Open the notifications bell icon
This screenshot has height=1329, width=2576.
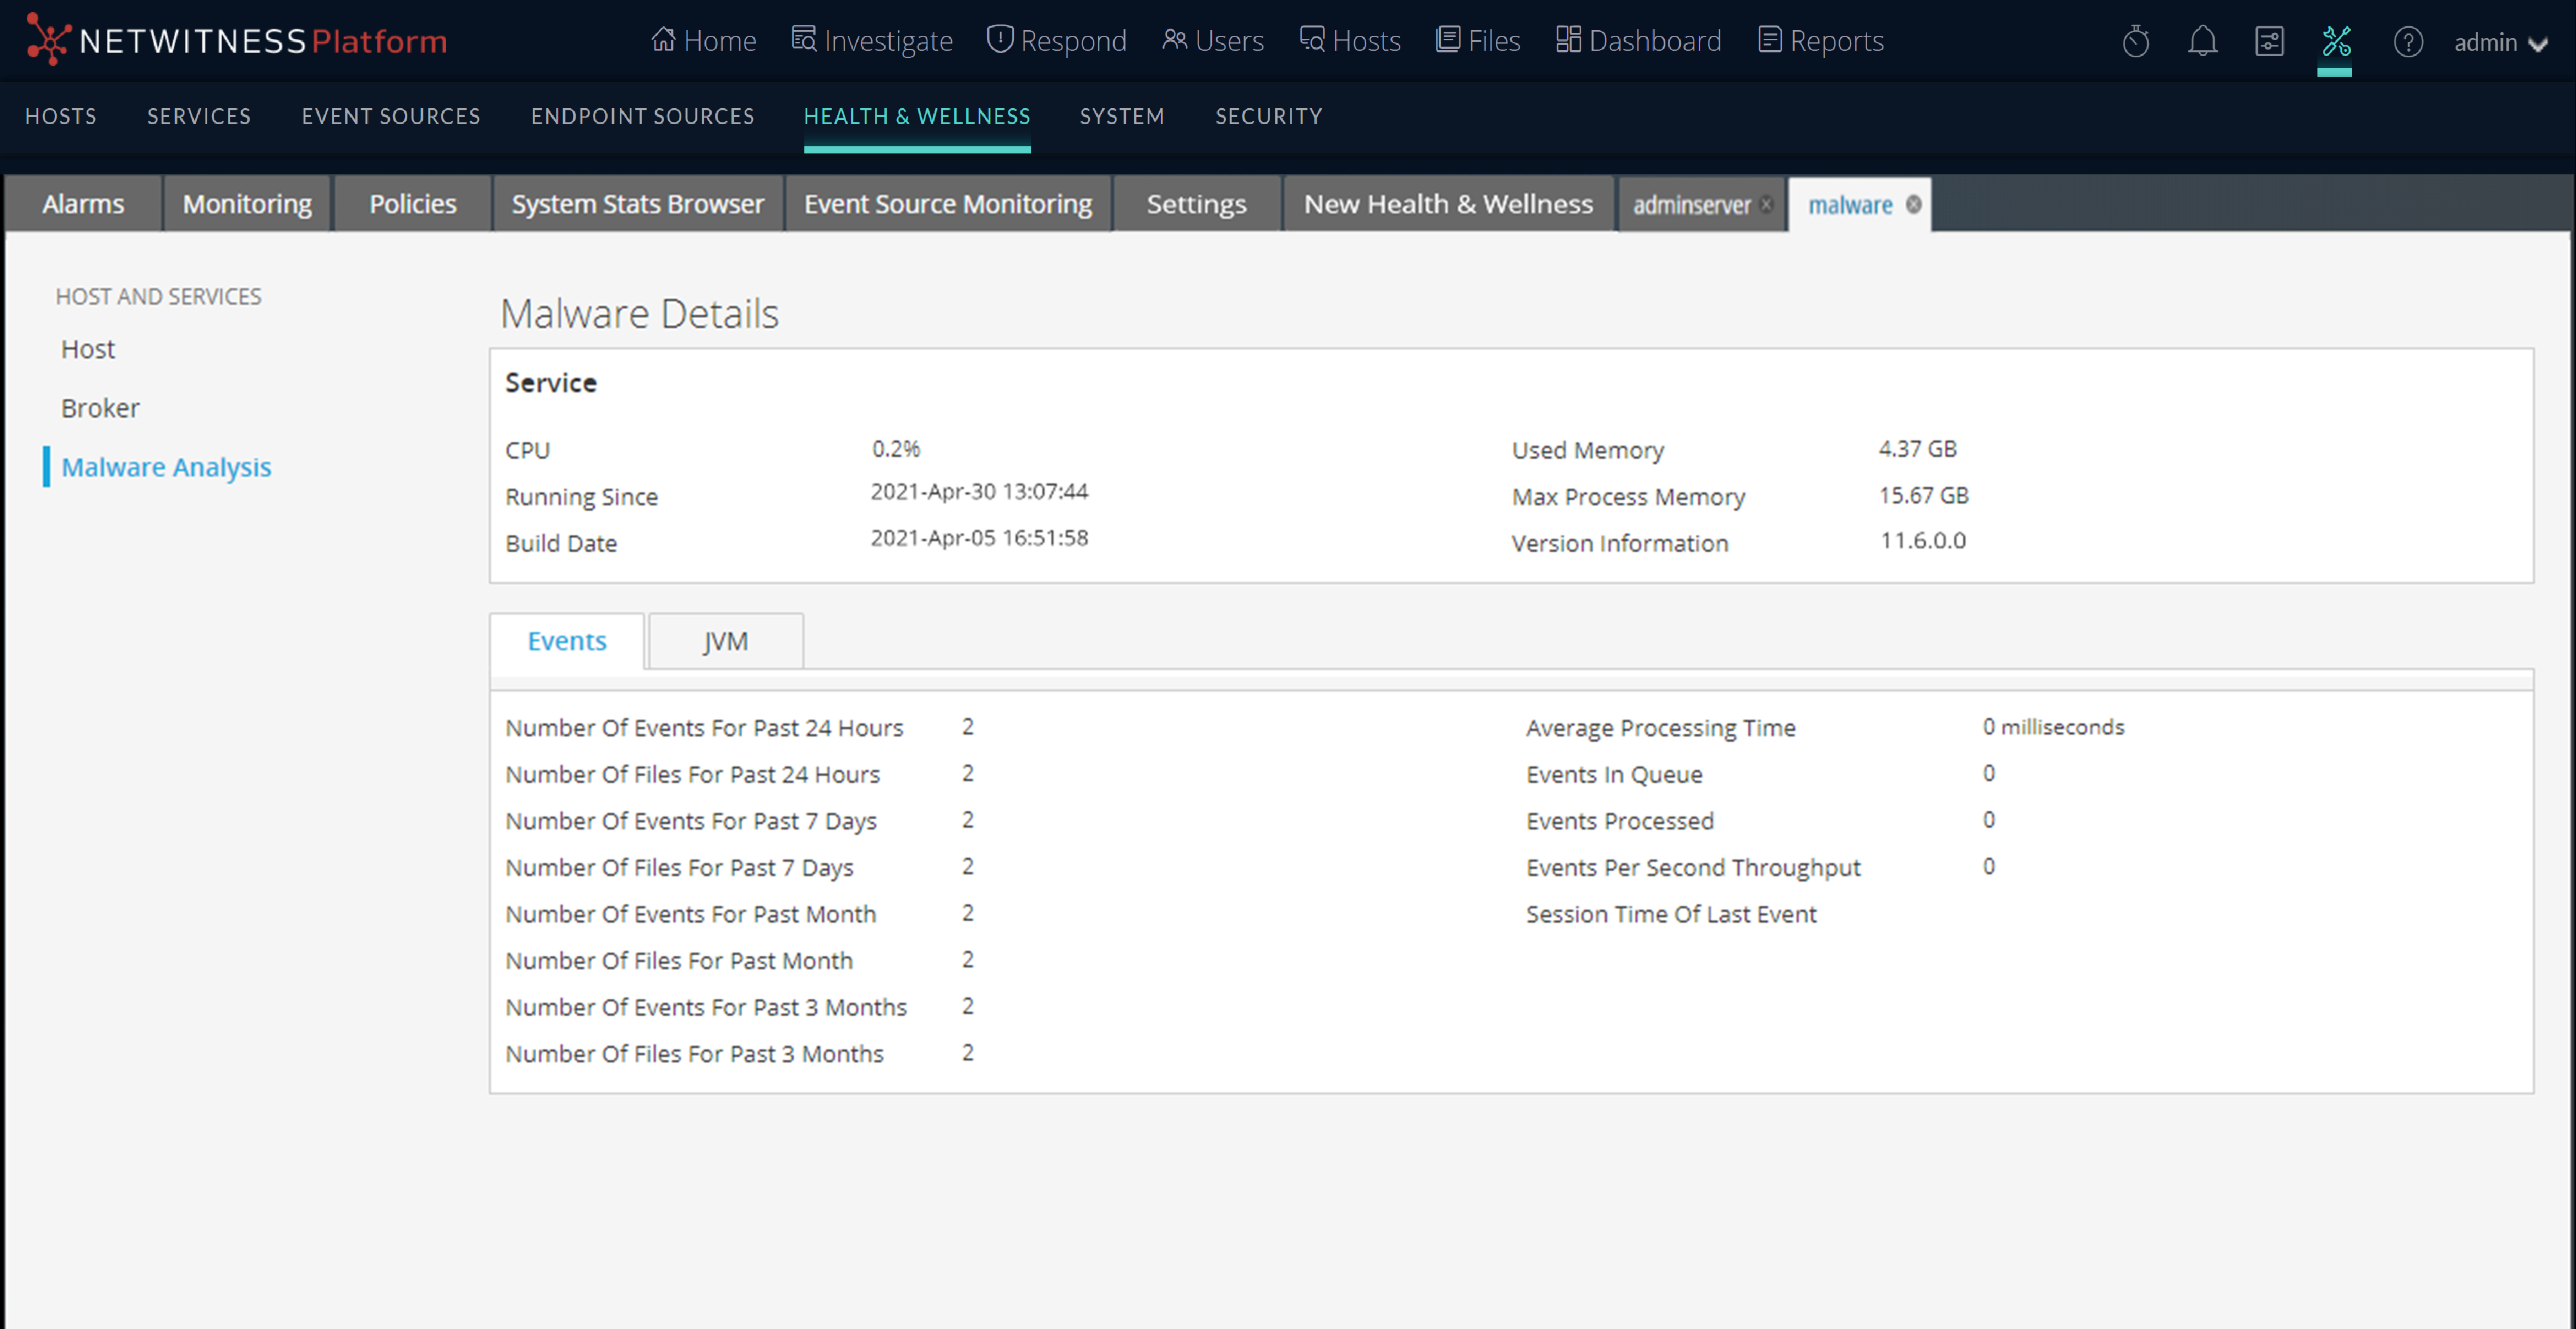point(2202,42)
